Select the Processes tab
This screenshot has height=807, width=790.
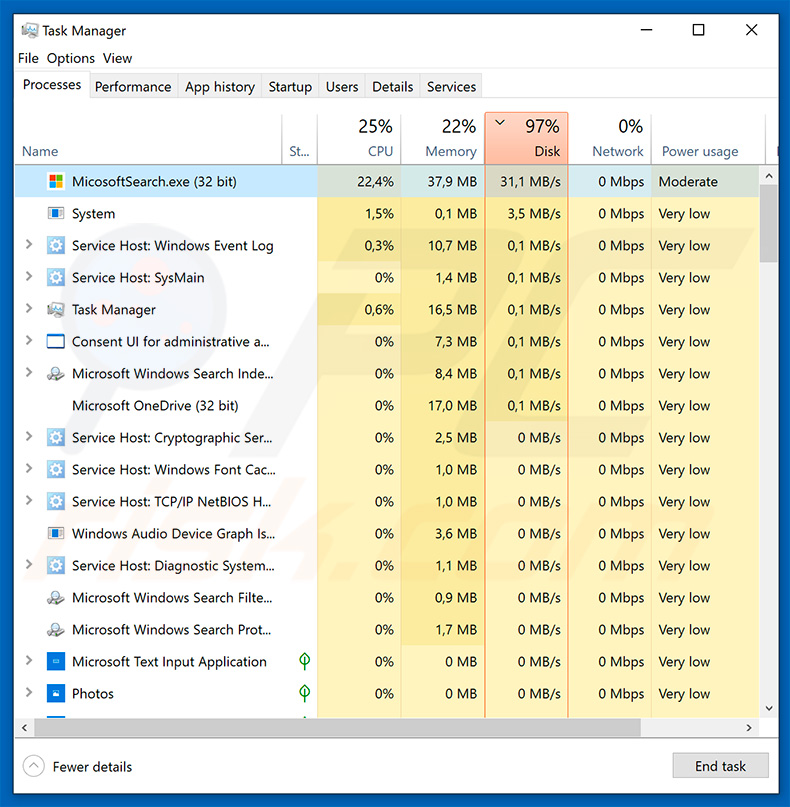tap(52, 84)
